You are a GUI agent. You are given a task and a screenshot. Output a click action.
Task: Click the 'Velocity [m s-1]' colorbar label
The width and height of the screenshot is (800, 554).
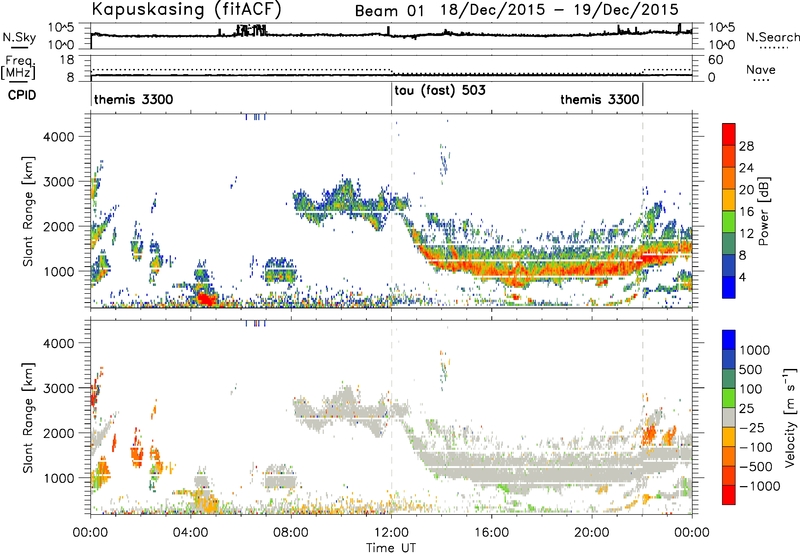click(790, 417)
